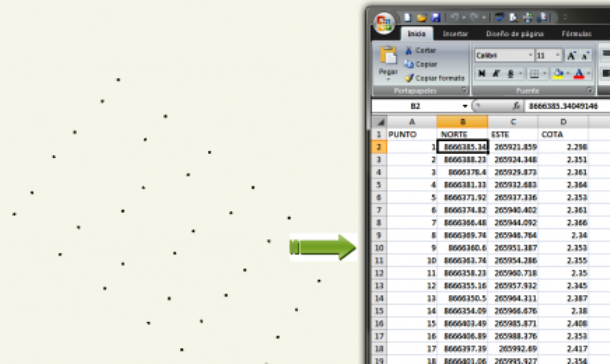The height and width of the screenshot is (364, 610).
Task: Click the Open folder icon in quick access toolbar
Action: click(x=422, y=18)
